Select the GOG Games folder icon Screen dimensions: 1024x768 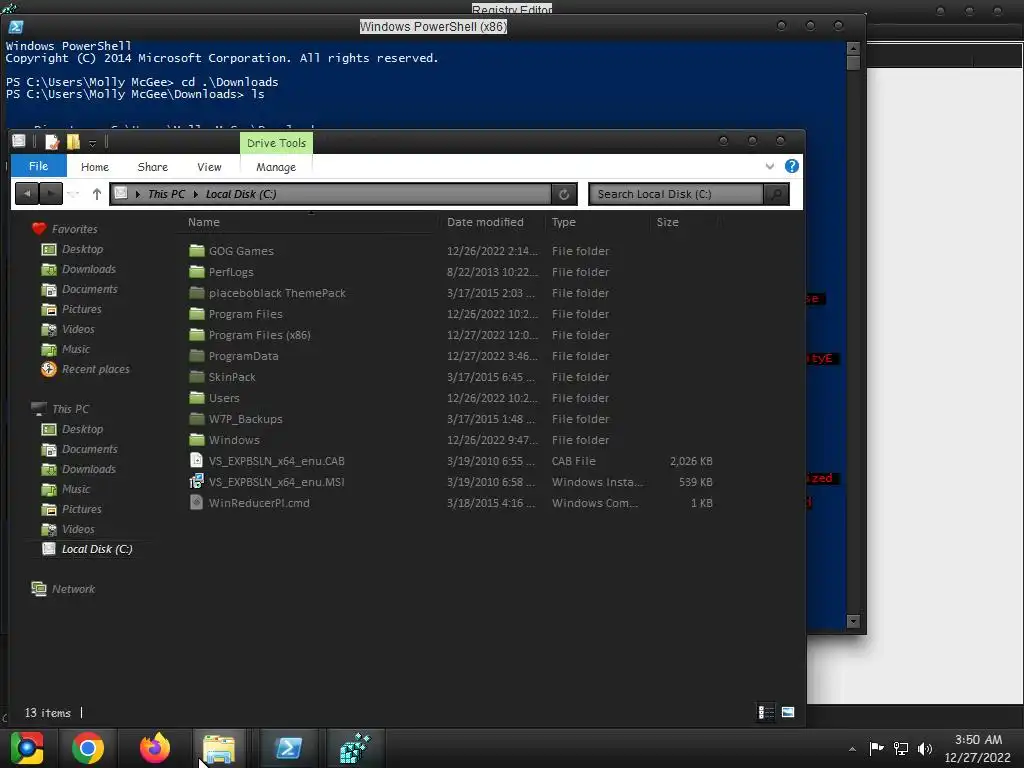pos(197,251)
